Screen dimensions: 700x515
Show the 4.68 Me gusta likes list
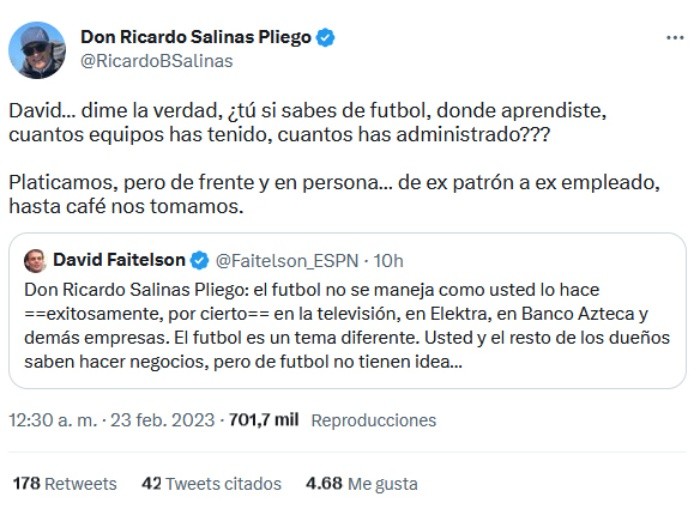361,483
